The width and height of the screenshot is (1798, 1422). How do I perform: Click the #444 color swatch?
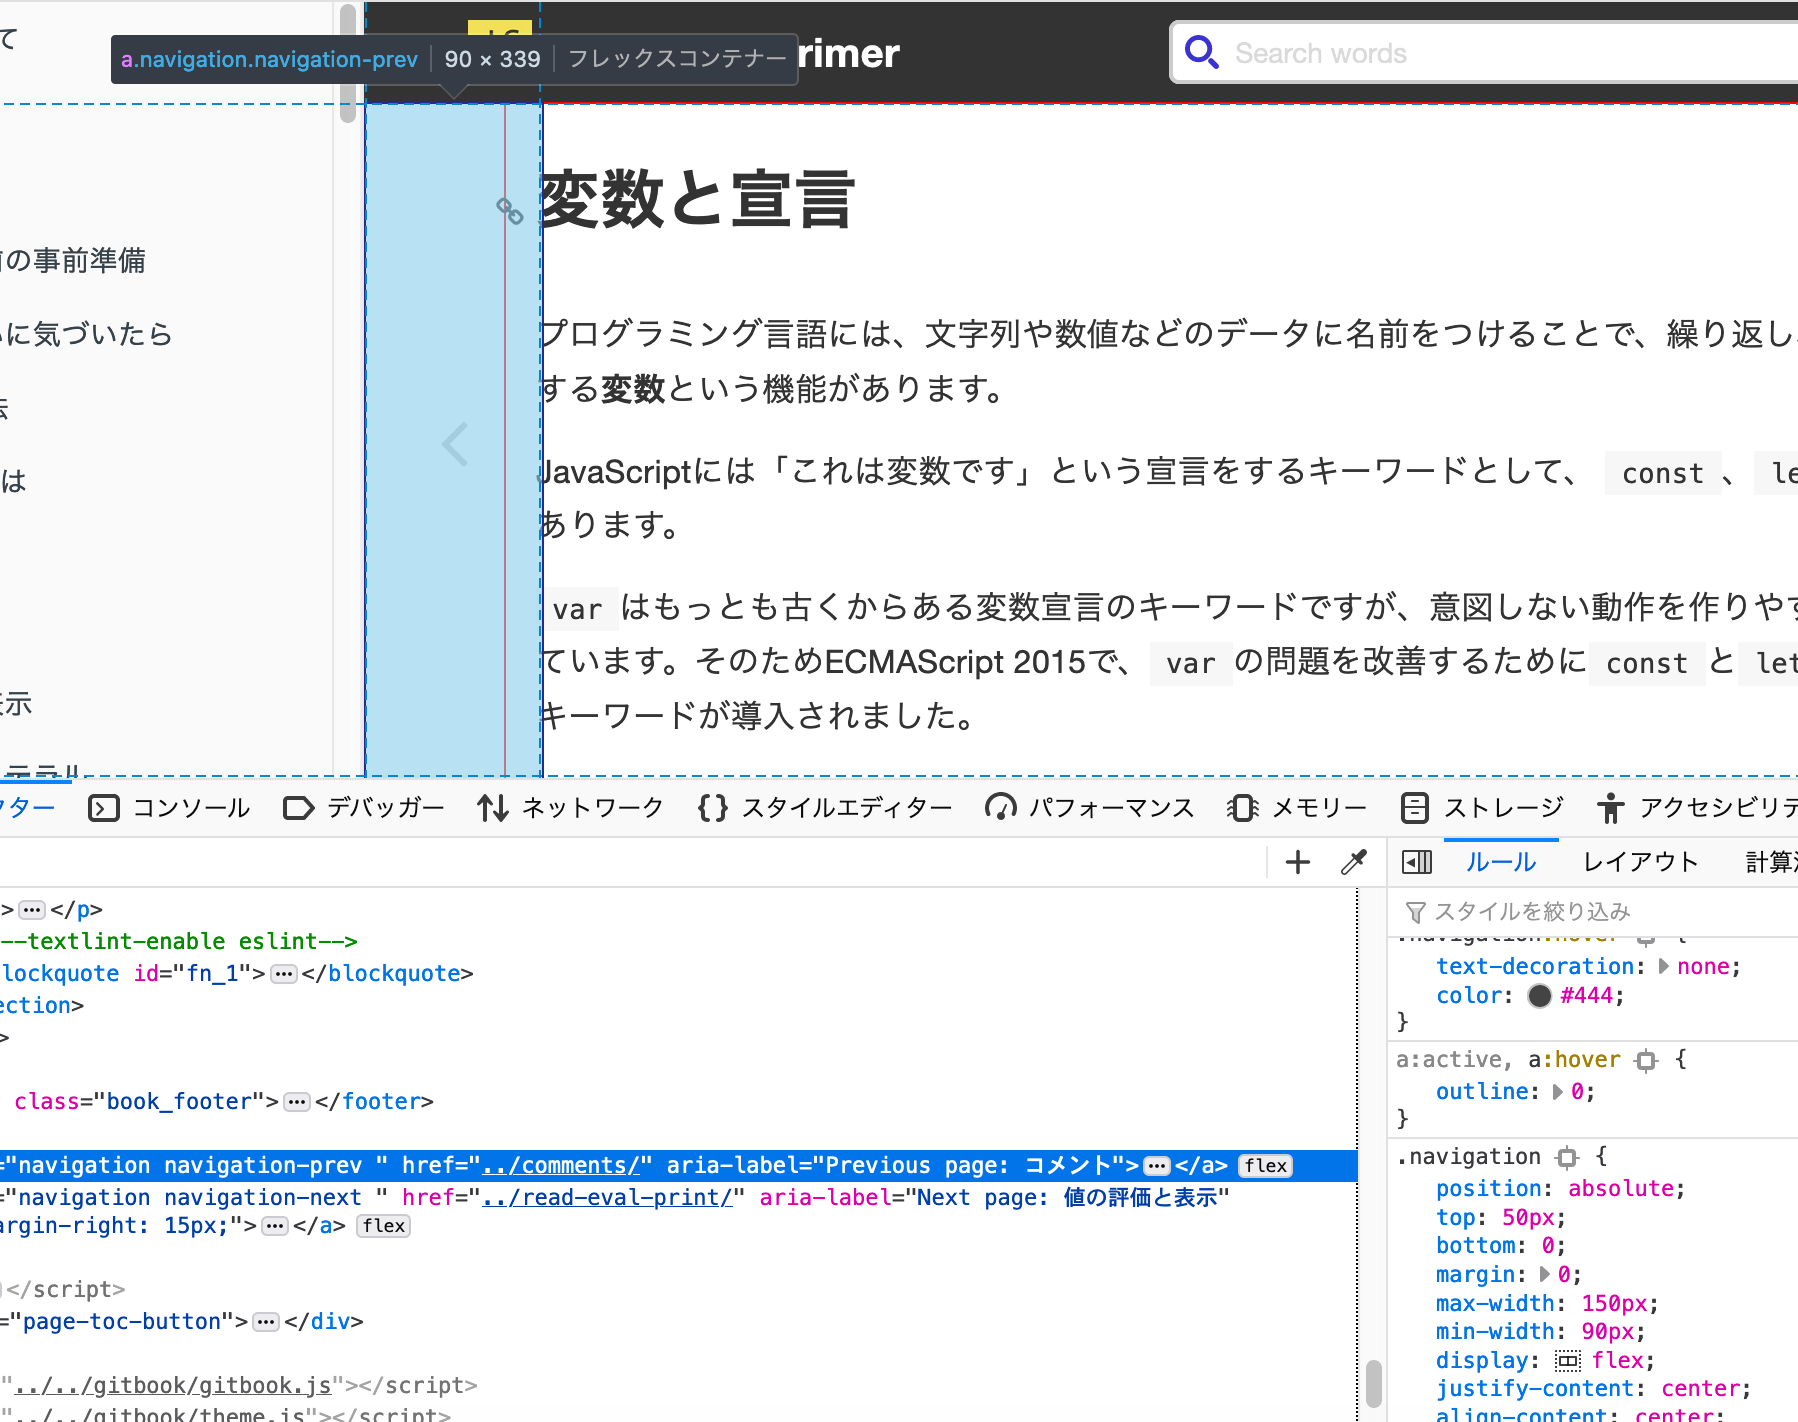1539,995
